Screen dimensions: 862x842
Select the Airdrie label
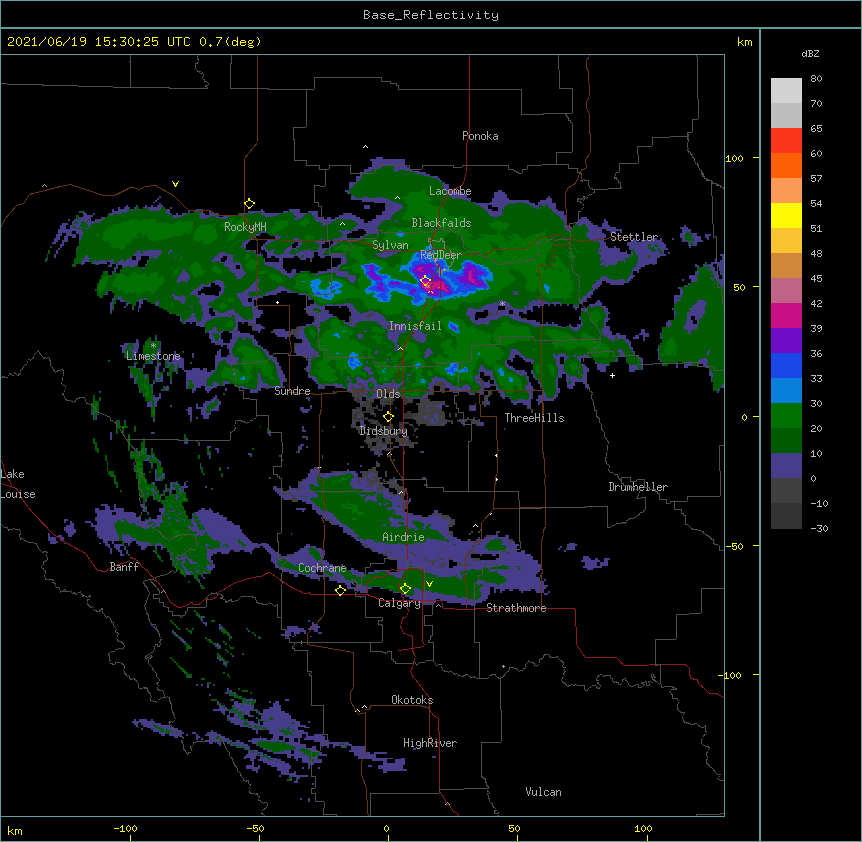(404, 537)
